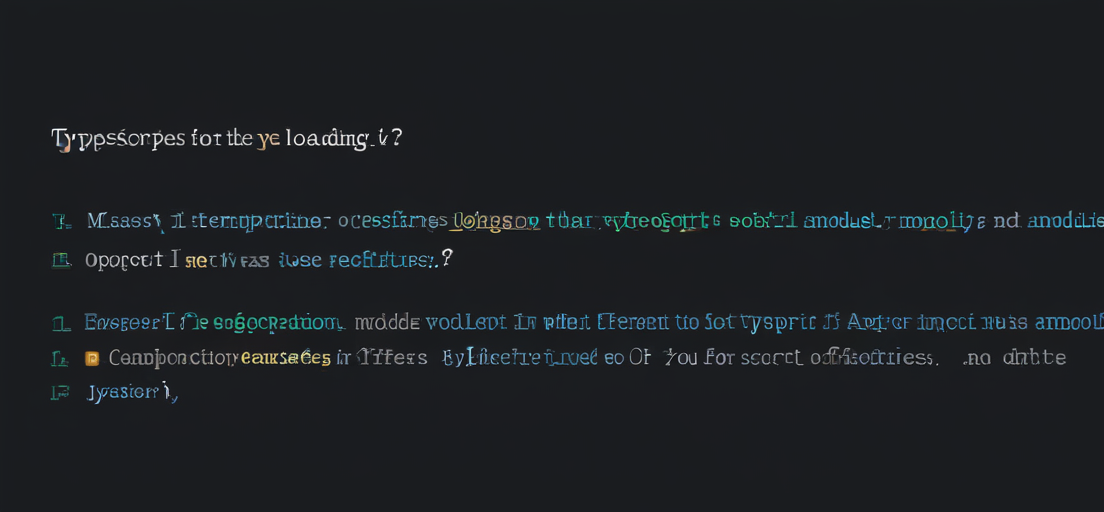This screenshot has width=1104, height=512.
Task: Click the gray word 'modde' on the third line
Action: pyautogui.click(x=389, y=323)
